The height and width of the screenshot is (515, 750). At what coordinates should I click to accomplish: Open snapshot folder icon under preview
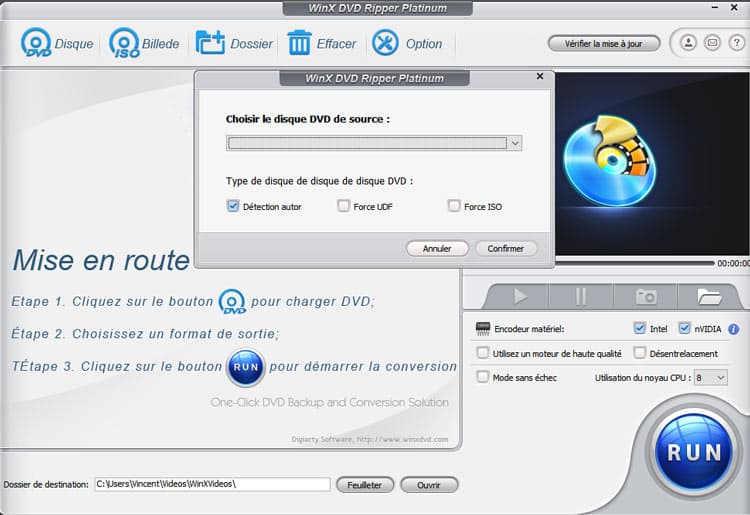tap(709, 296)
